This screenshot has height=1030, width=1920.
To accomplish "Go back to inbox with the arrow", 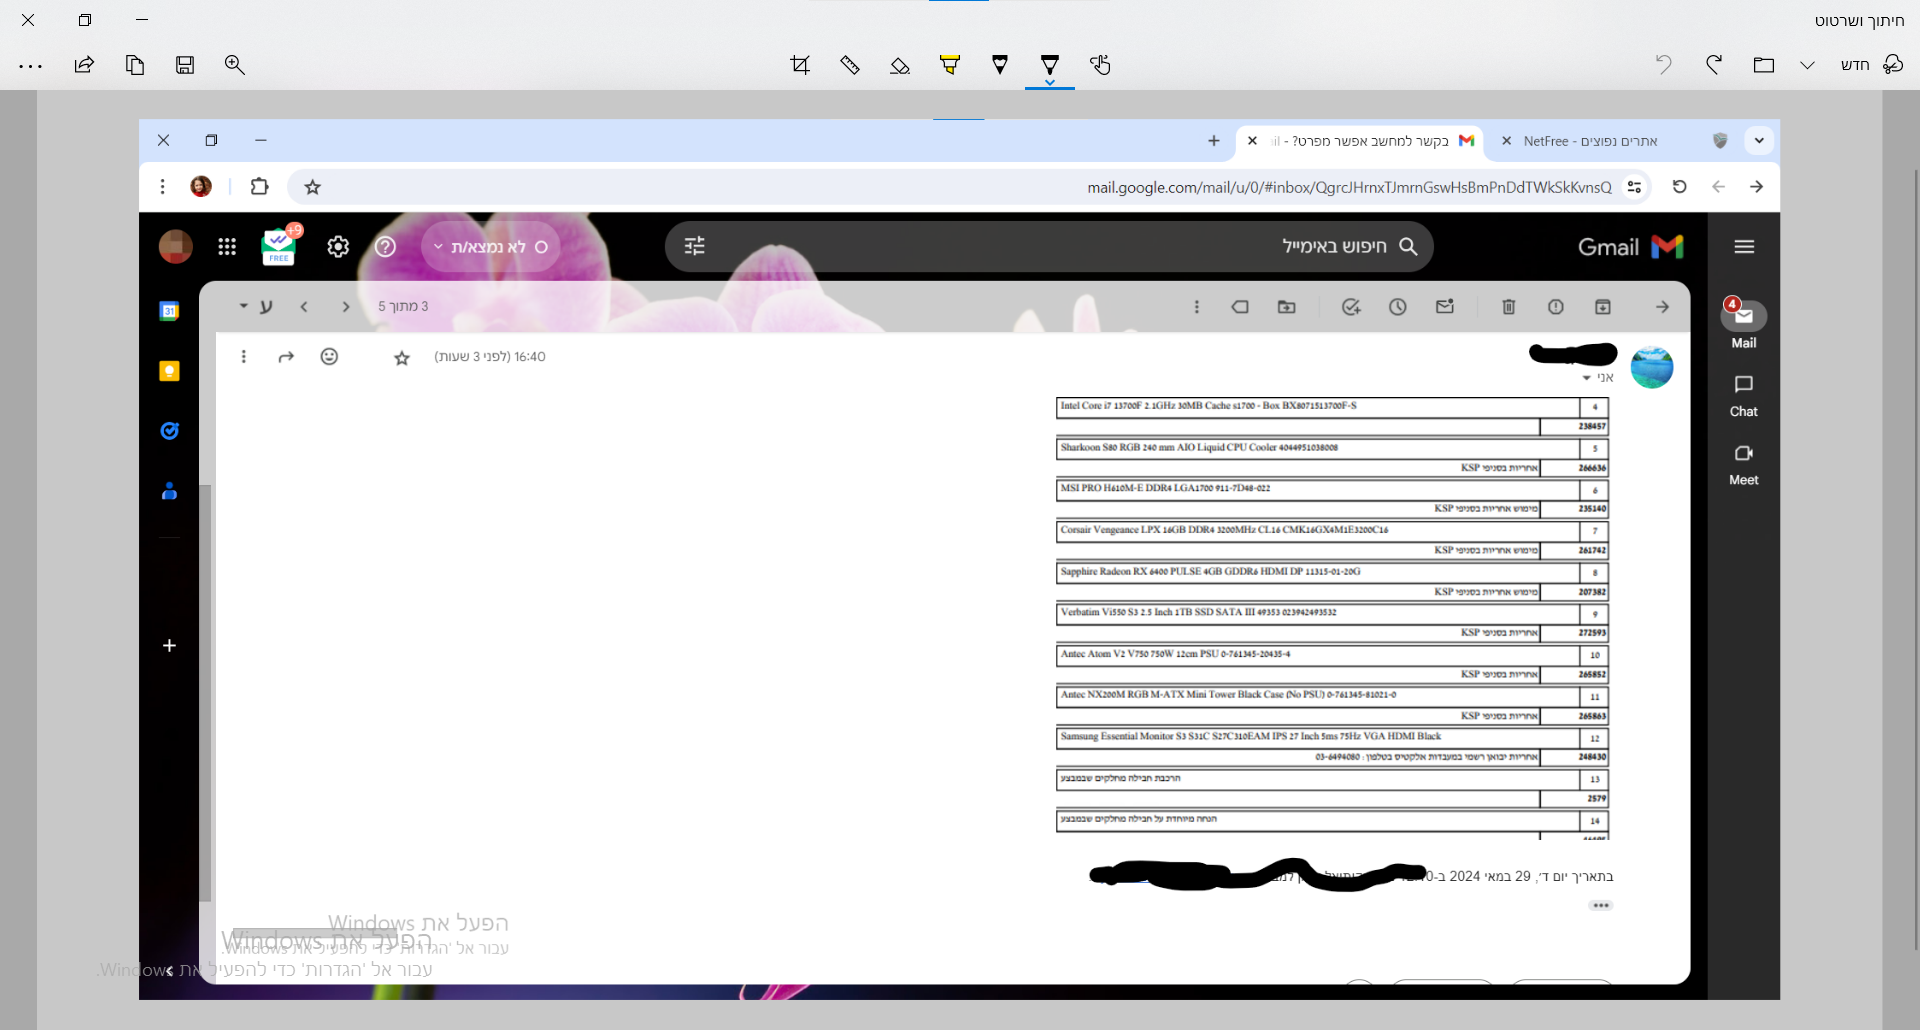I will (1662, 307).
